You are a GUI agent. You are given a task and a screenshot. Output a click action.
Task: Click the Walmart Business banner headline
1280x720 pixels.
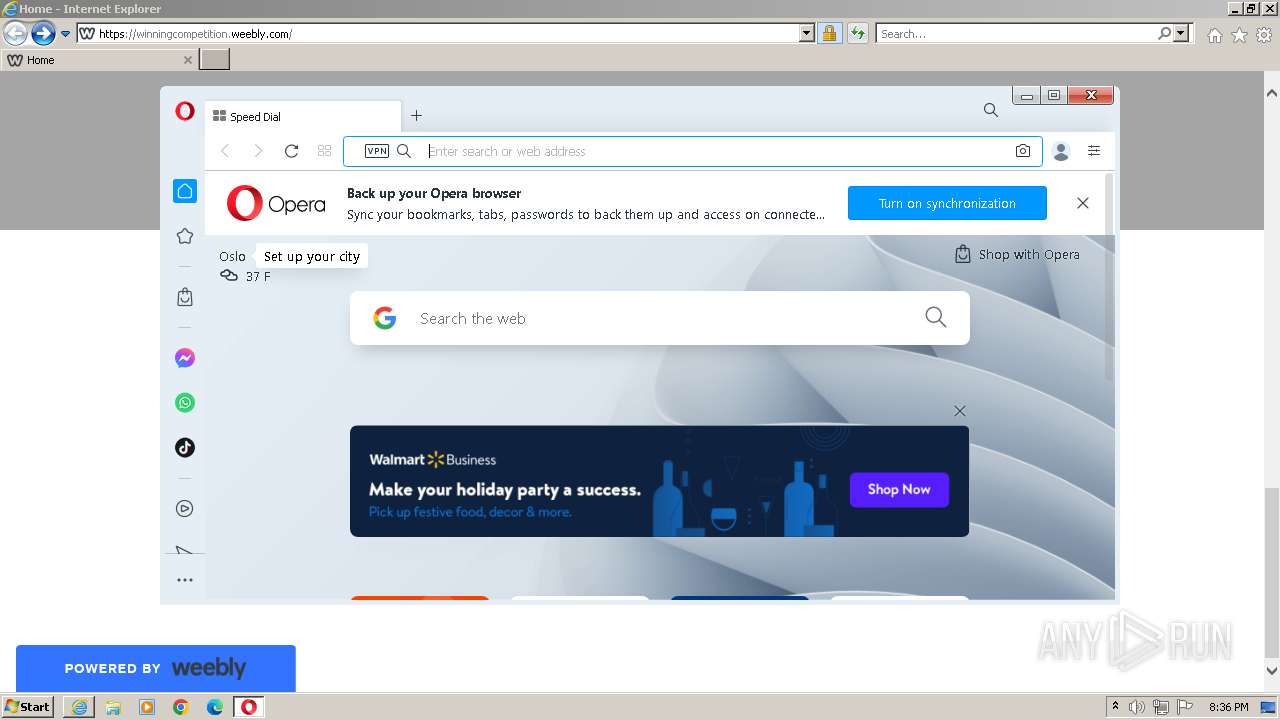click(x=505, y=490)
